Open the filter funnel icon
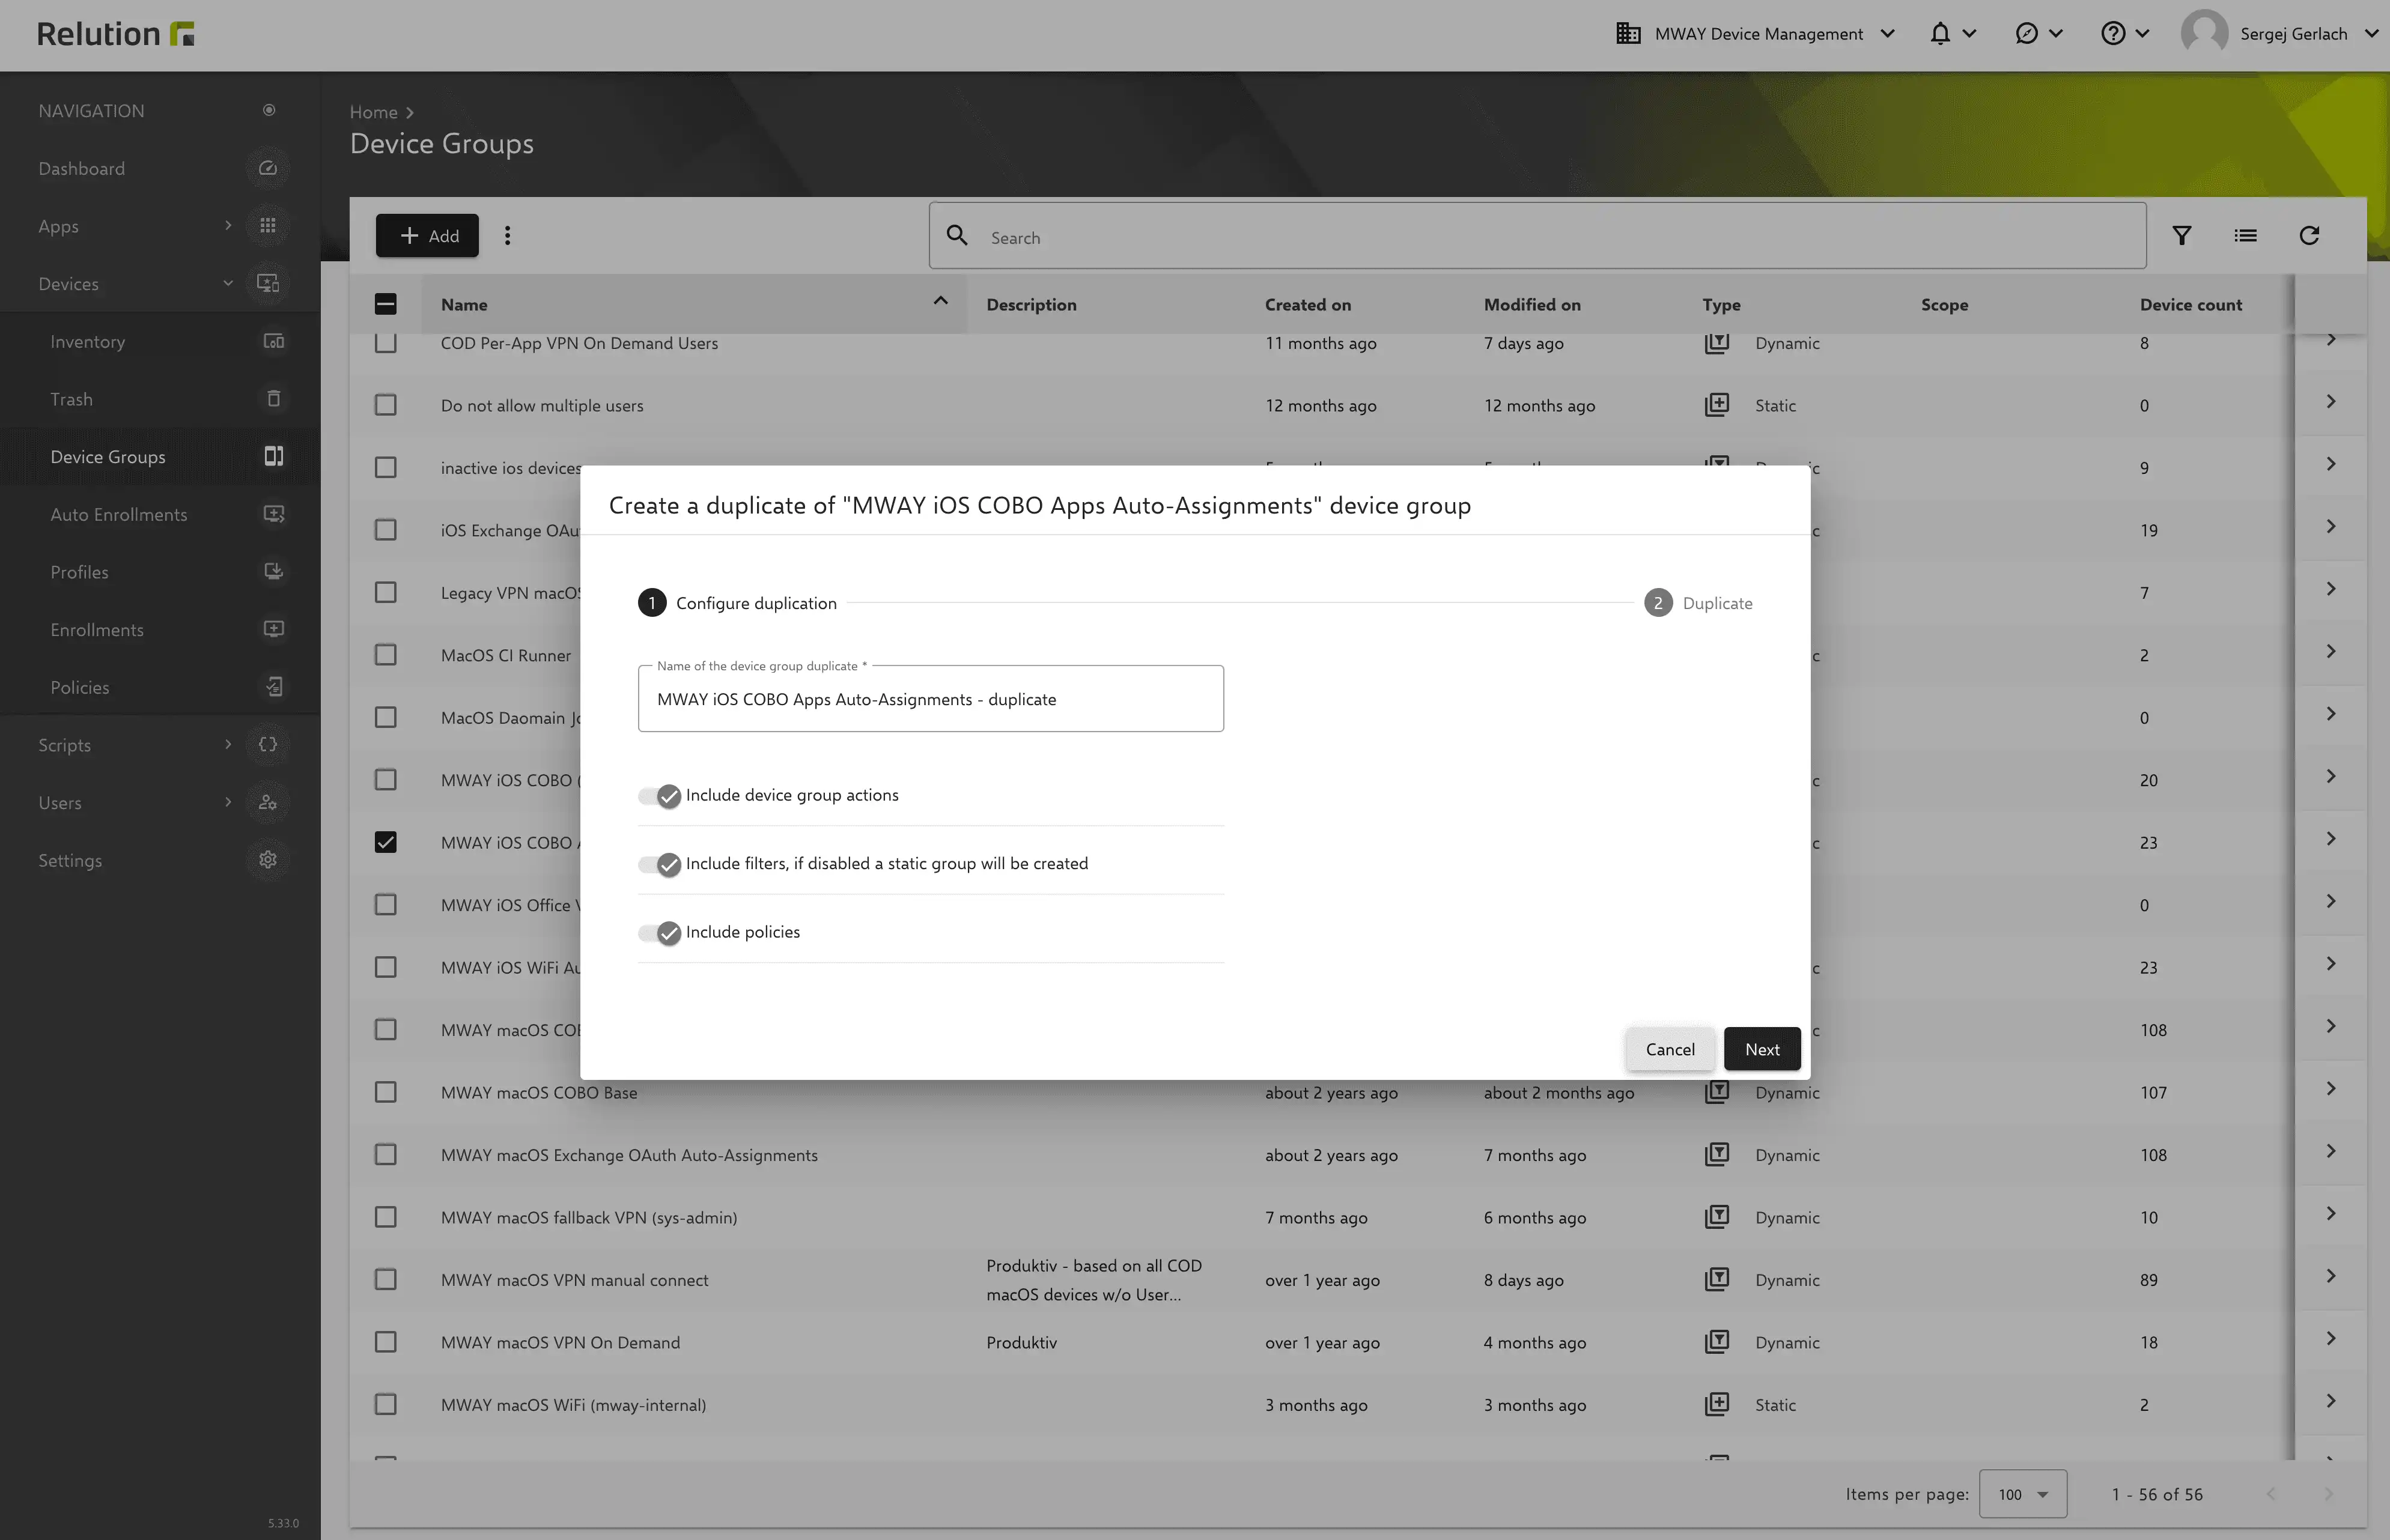The height and width of the screenshot is (1540, 2390). [2182, 236]
